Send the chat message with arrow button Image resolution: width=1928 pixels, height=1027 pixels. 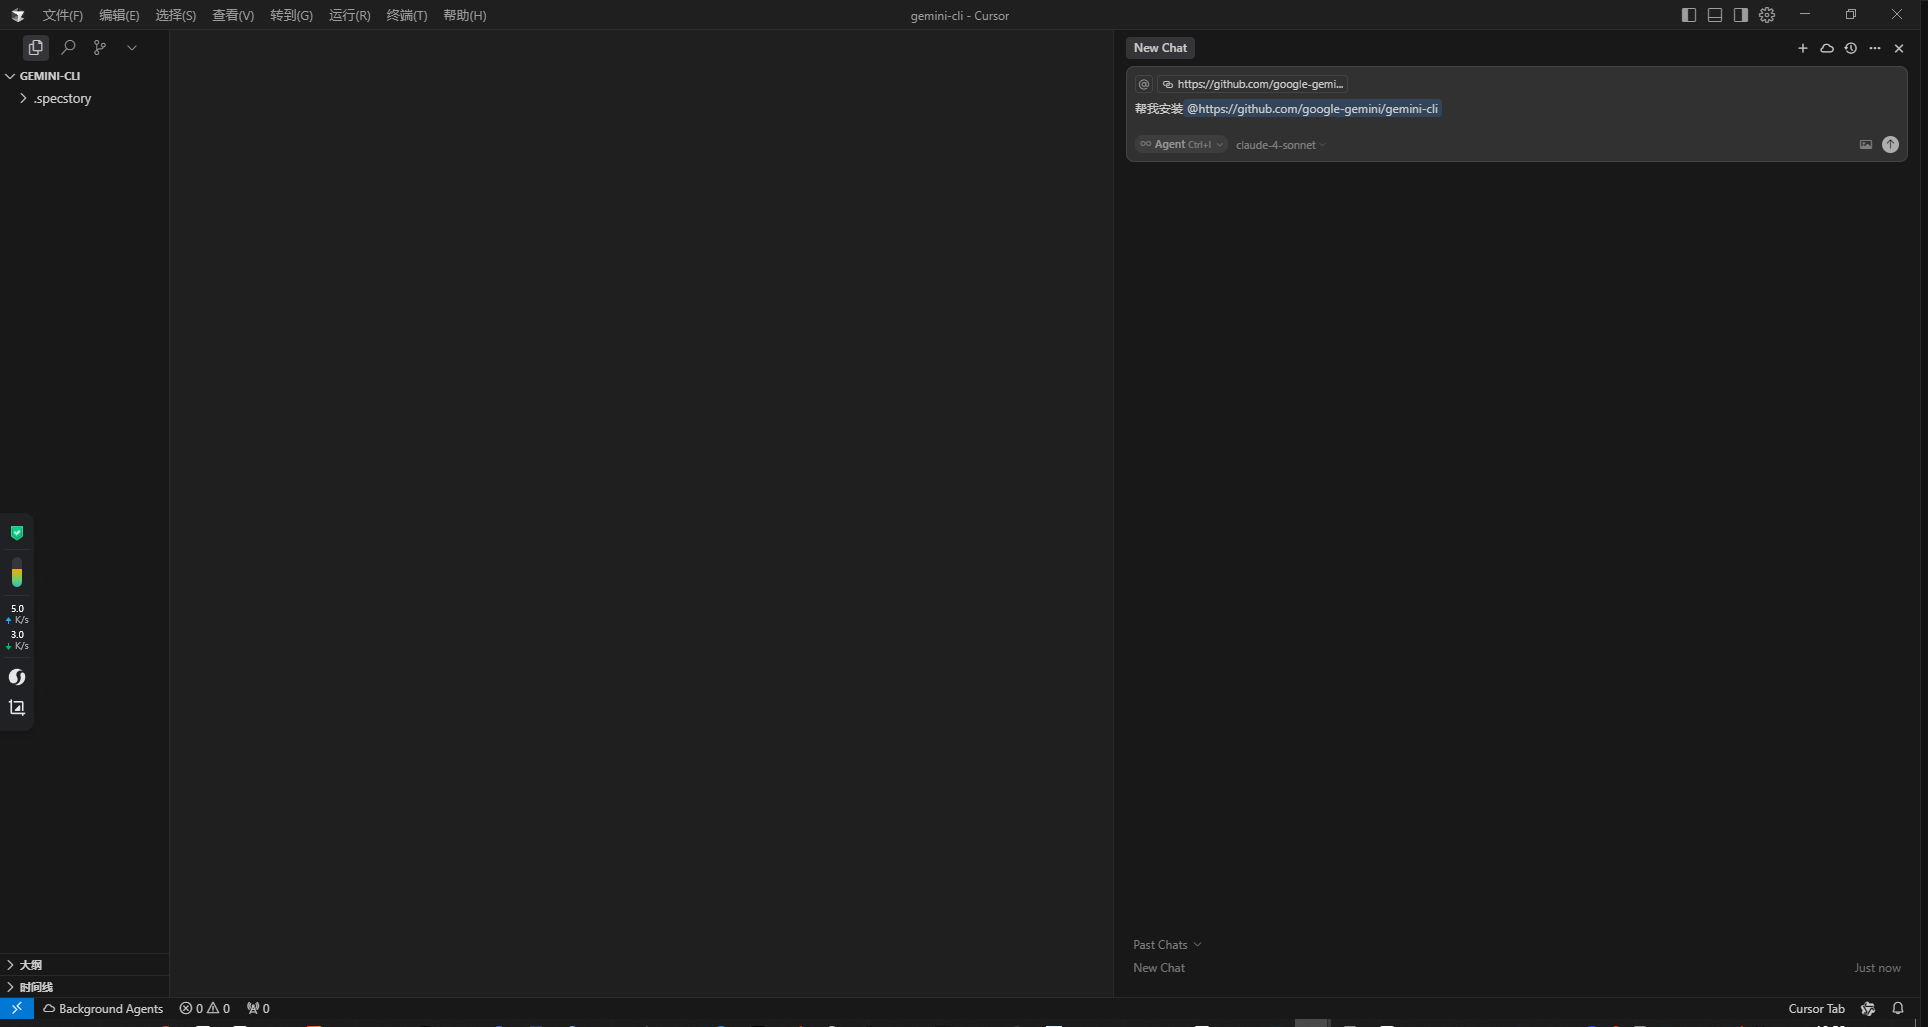[1890, 144]
